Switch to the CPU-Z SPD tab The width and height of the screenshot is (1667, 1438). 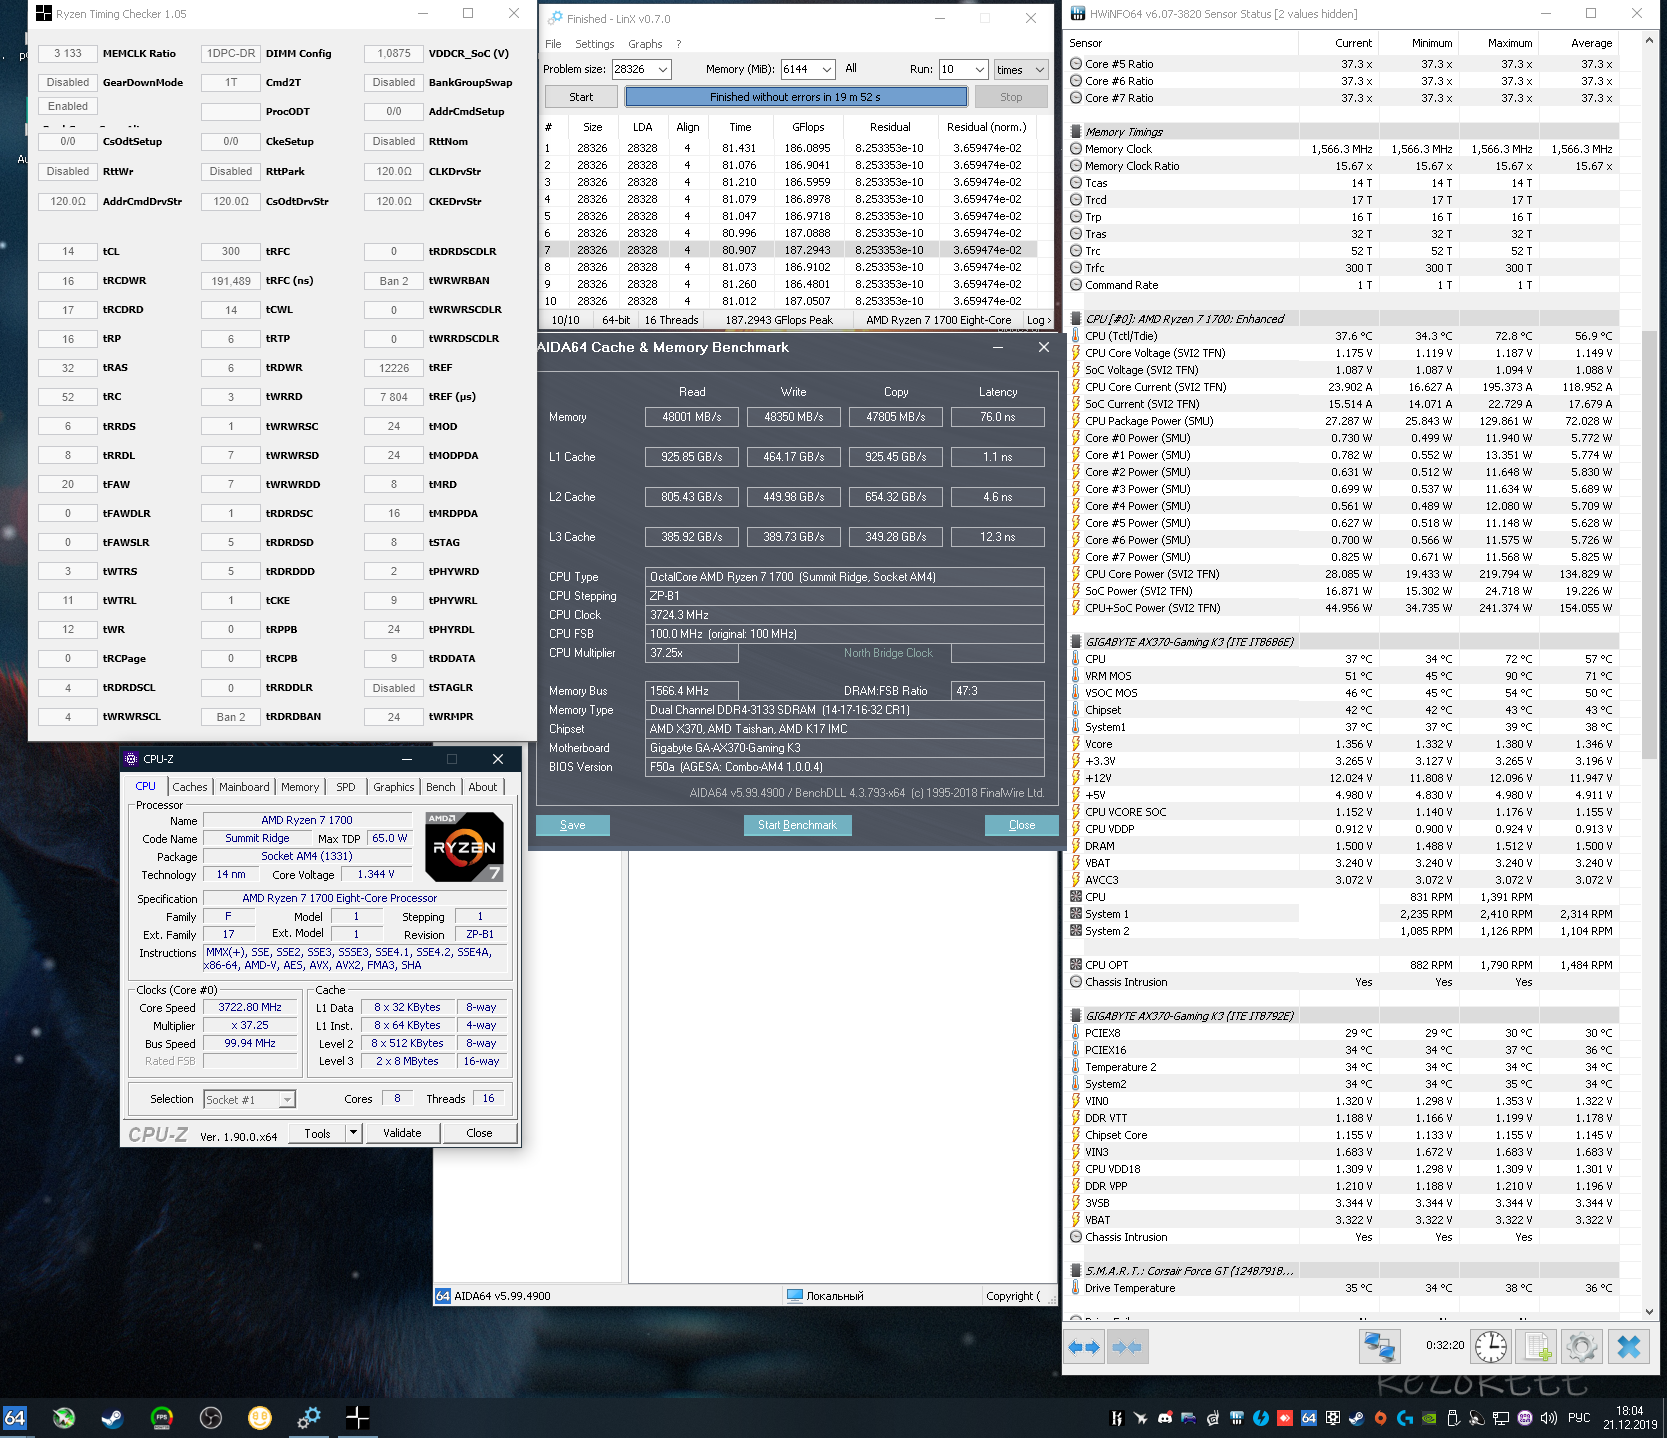(345, 787)
